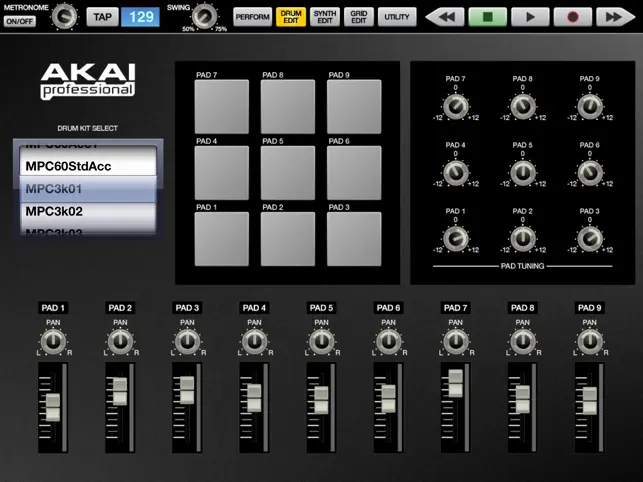Fast forward with the double-right arrow

click(615, 17)
